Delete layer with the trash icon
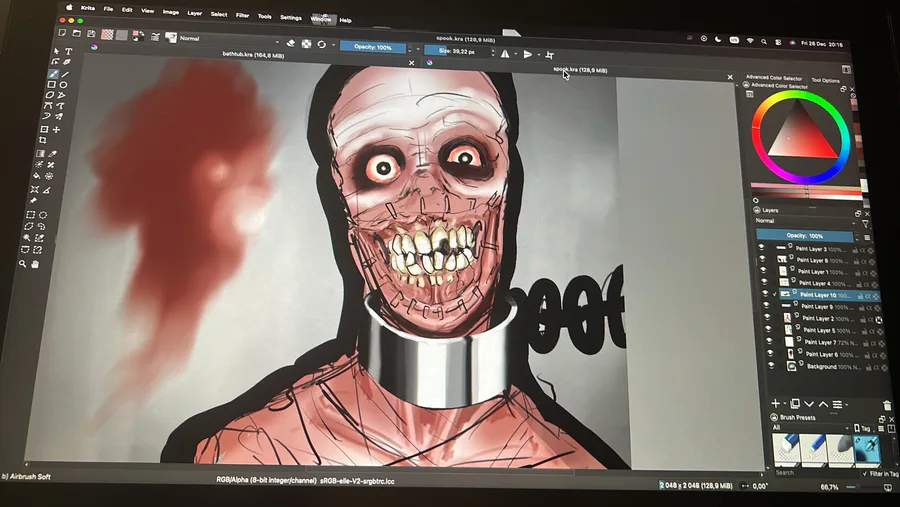900x507 pixels. (x=887, y=405)
